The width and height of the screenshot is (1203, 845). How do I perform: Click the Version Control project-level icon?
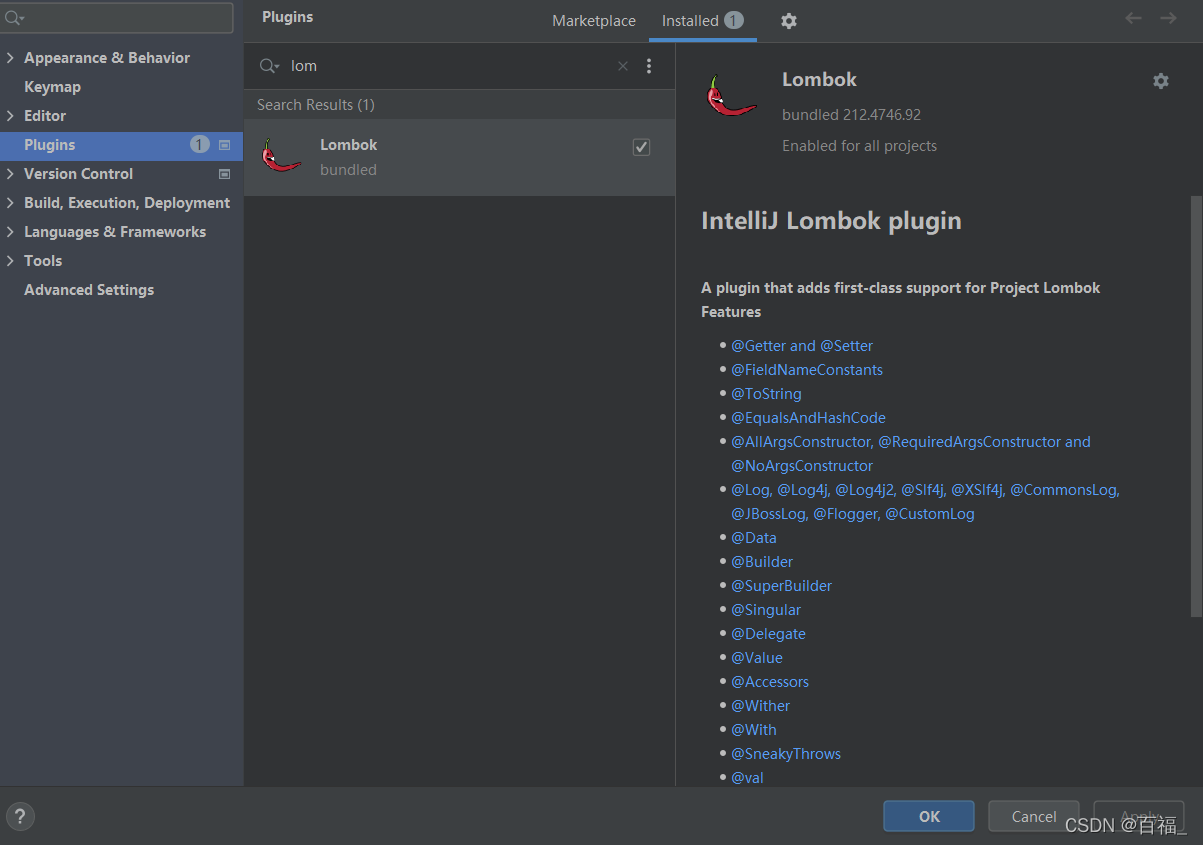[224, 174]
